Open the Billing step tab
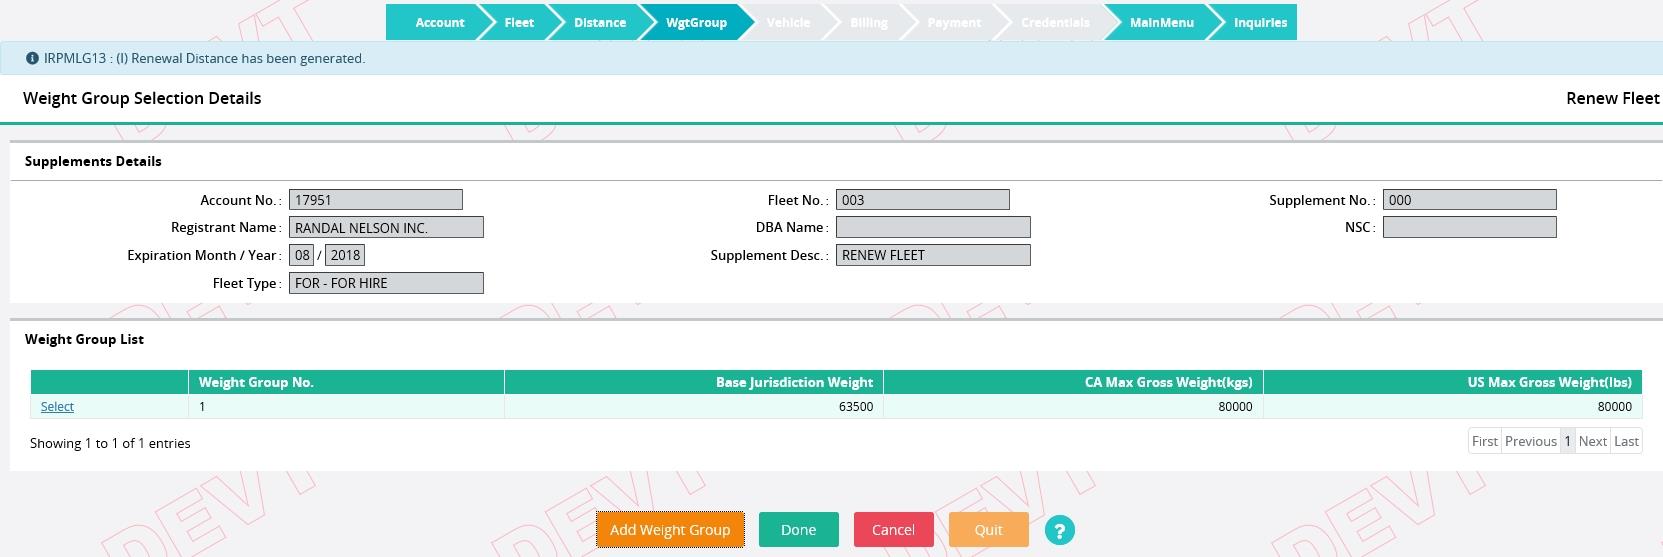This screenshot has width=1663, height=557. click(868, 22)
